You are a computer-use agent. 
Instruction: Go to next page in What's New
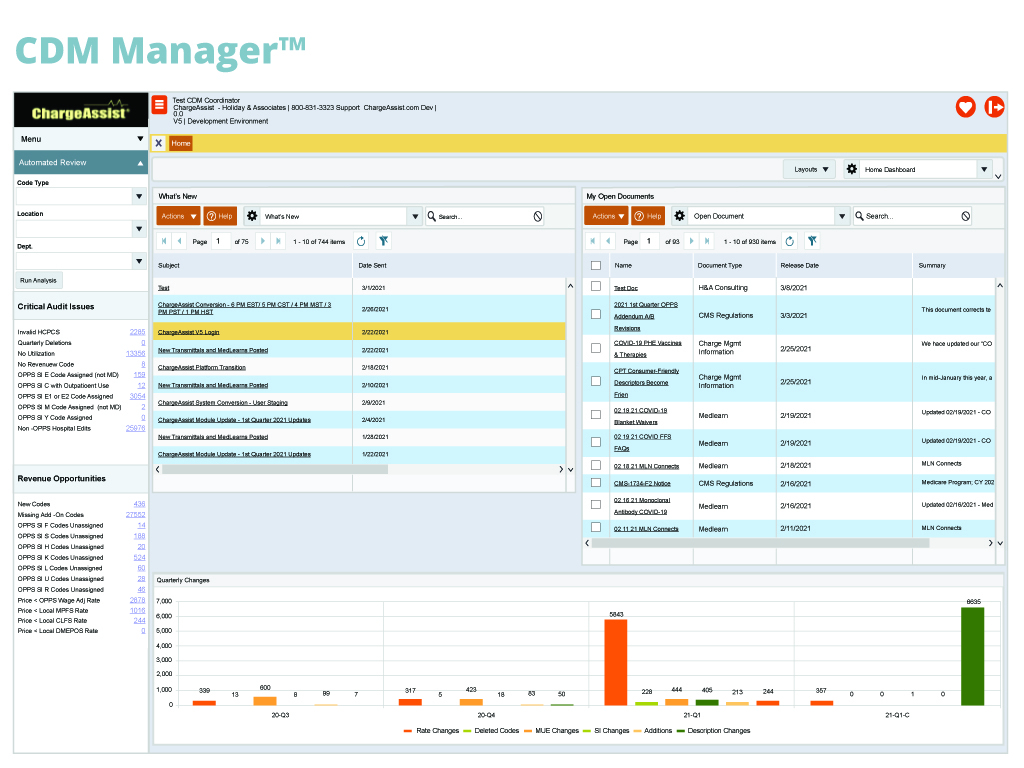(x=263, y=241)
